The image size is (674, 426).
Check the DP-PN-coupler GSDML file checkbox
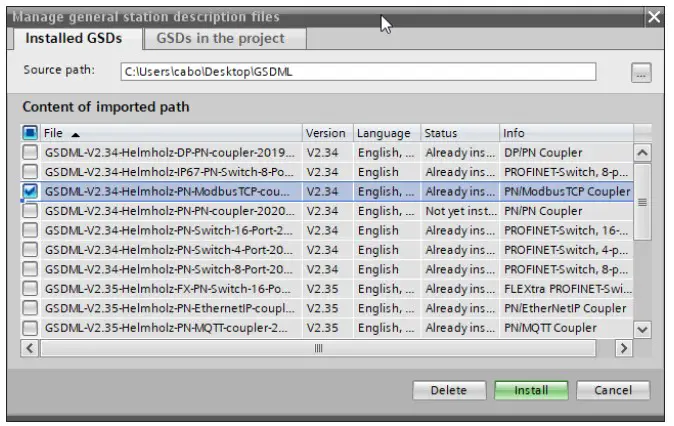pos(30,152)
